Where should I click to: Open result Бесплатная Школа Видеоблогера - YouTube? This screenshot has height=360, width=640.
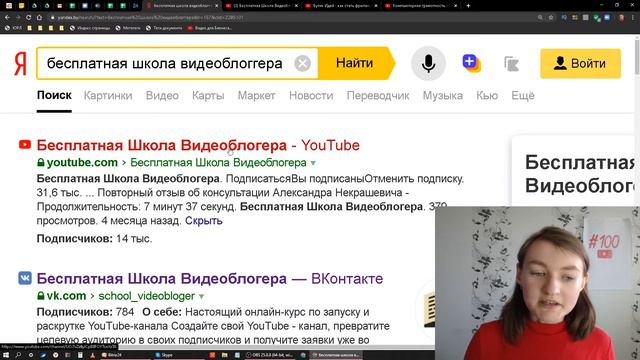[198, 145]
